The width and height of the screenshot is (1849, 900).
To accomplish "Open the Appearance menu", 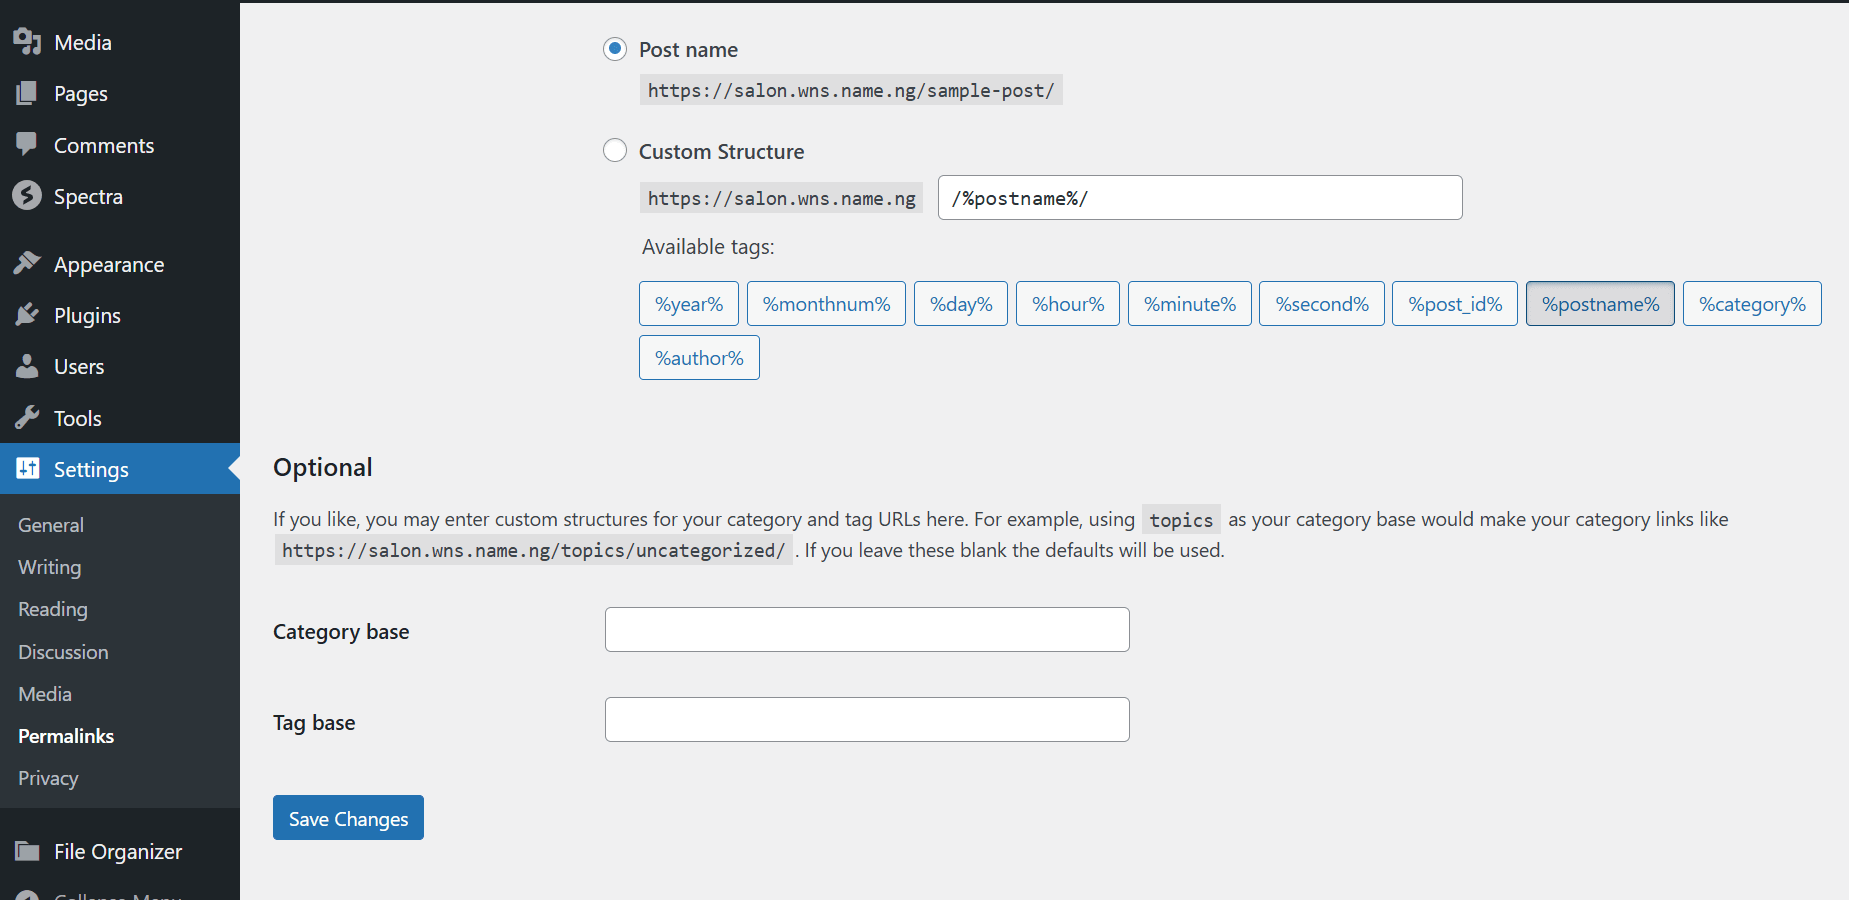I will coord(109,264).
